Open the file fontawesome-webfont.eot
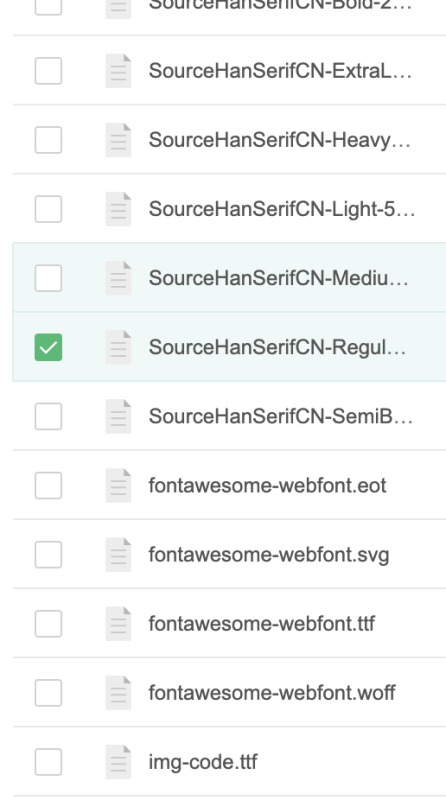 267,485
